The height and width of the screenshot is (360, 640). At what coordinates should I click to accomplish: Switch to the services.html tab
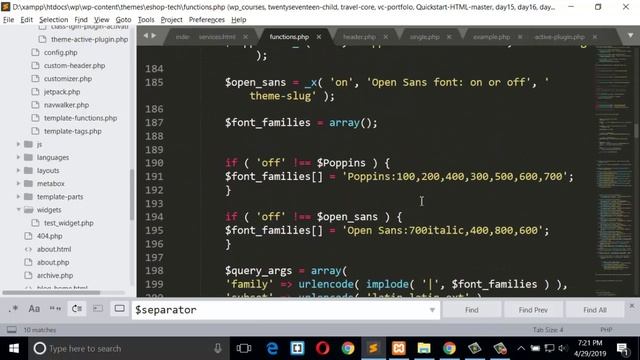(x=217, y=37)
